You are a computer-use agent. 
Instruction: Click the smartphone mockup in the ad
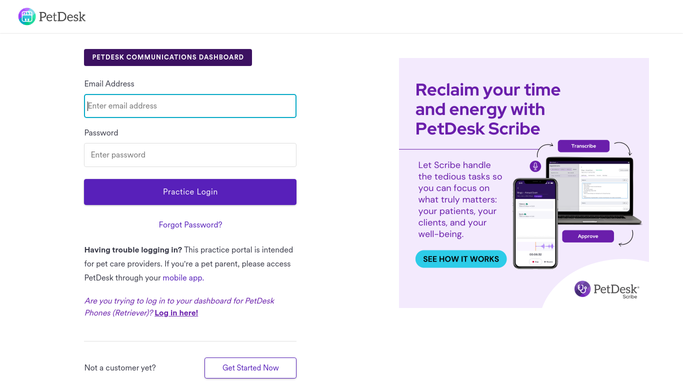[x=535, y=223]
